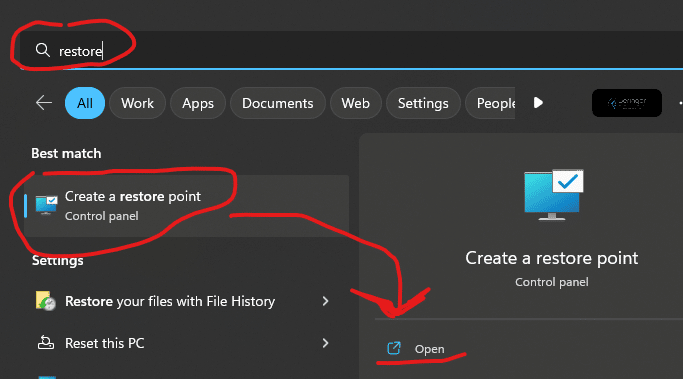Image resolution: width=683 pixels, height=379 pixels.
Task: Click the 'Create a restore point' preview title
Action: (x=551, y=258)
